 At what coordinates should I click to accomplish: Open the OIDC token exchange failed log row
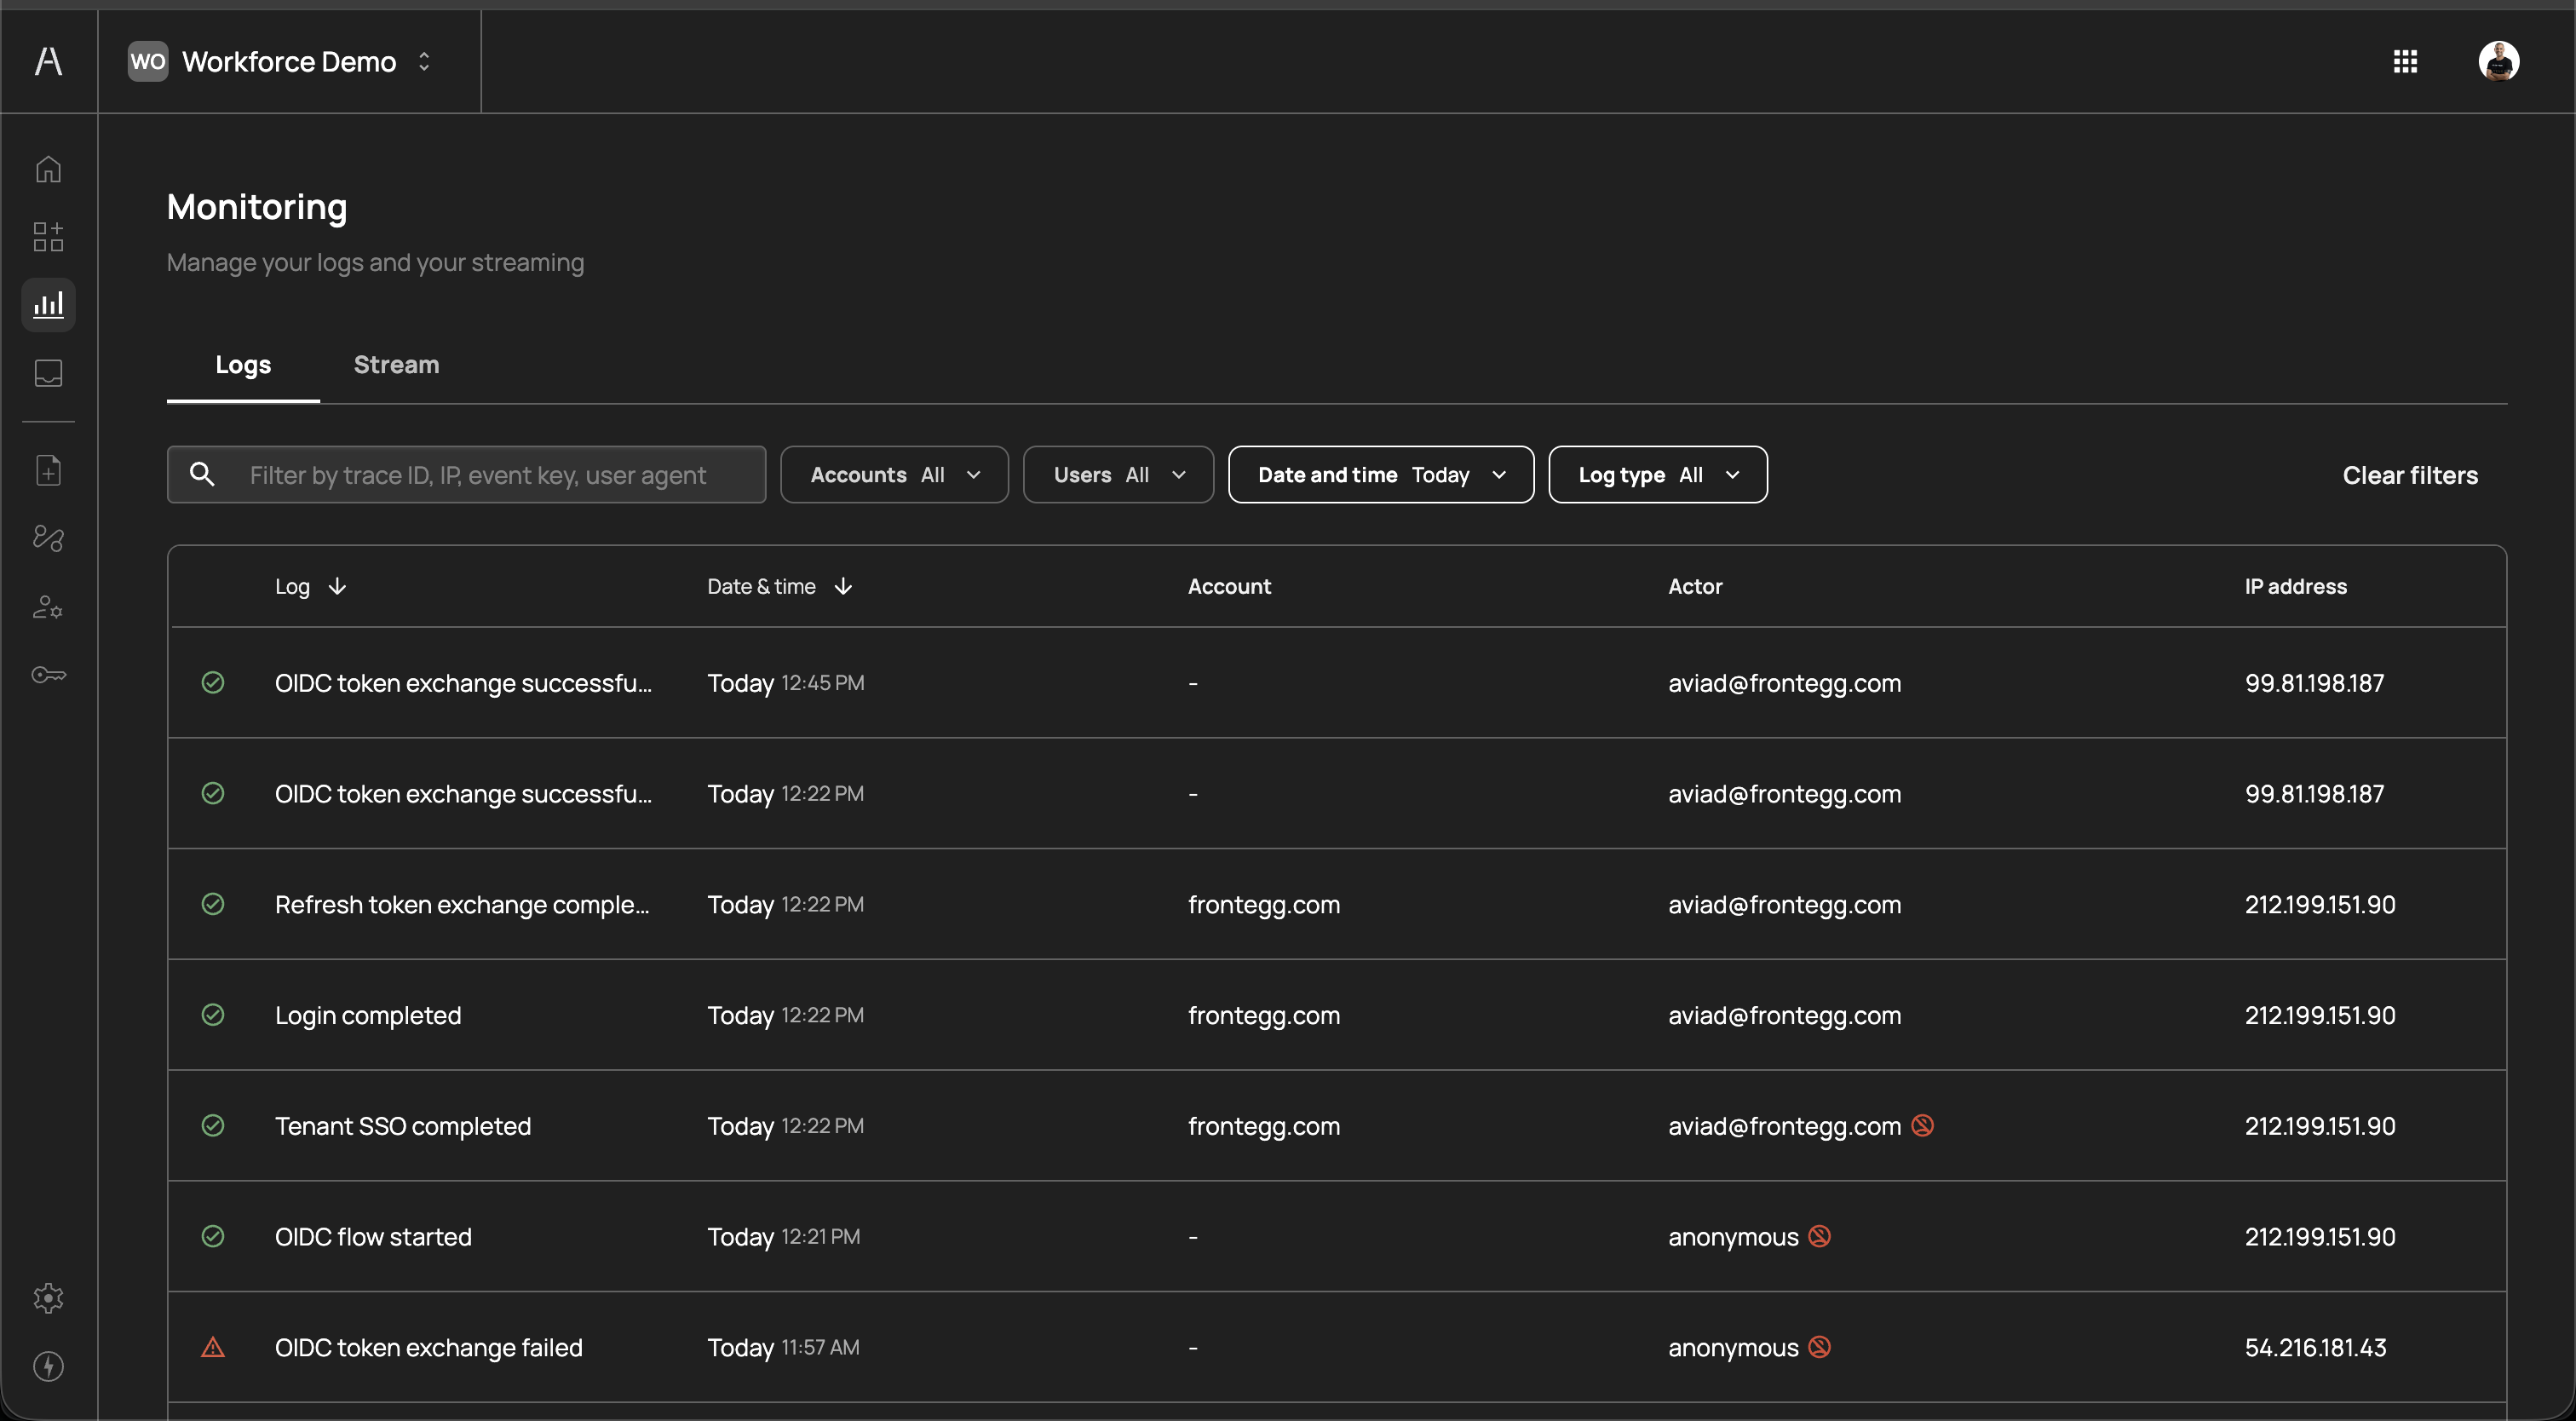pos(428,1347)
